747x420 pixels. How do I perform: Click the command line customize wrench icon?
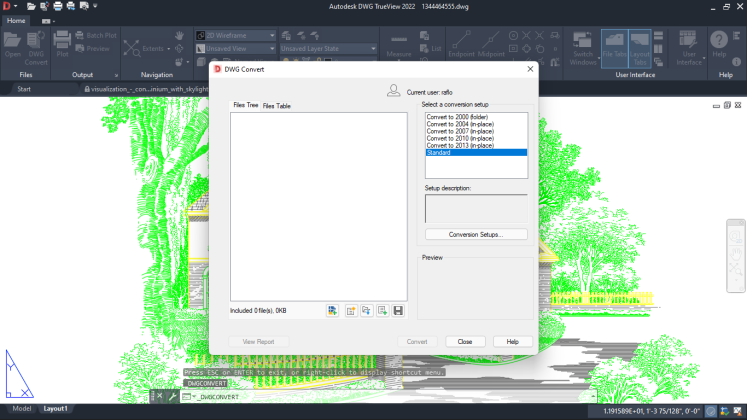(172, 396)
